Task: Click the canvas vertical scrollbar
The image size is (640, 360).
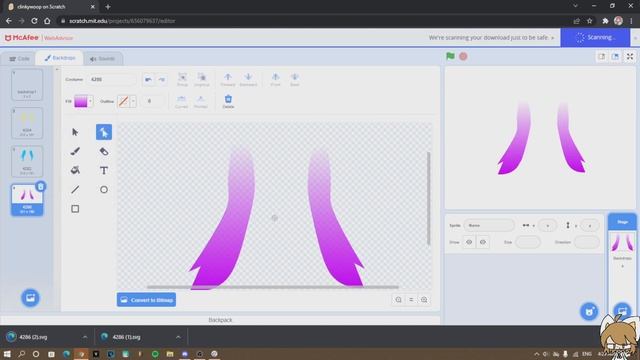Action: click(x=429, y=198)
